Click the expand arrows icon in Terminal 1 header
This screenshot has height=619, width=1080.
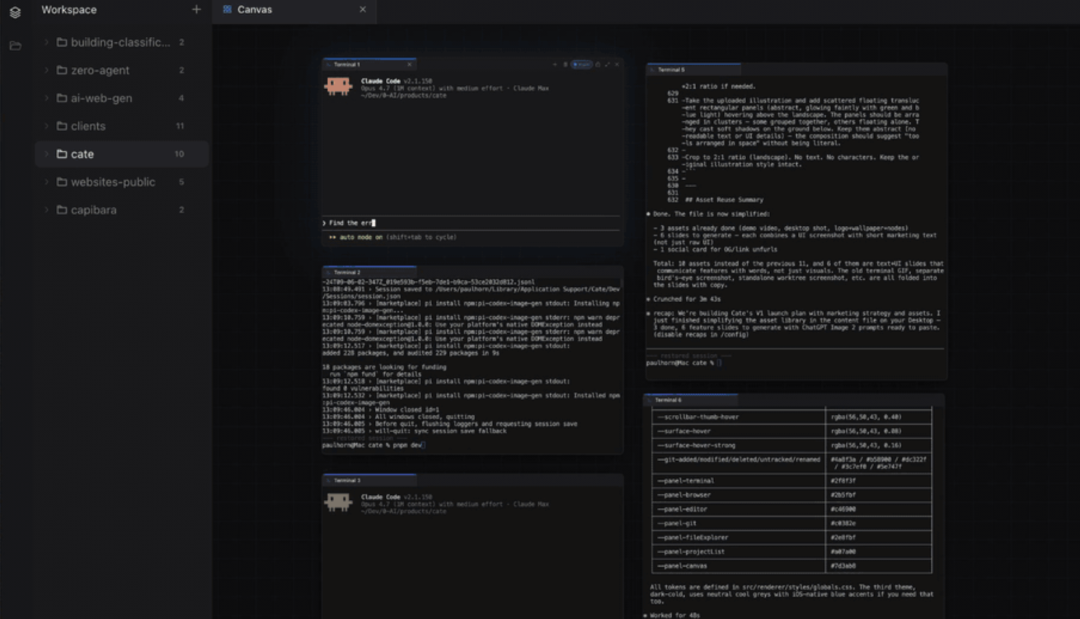[x=608, y=64]
